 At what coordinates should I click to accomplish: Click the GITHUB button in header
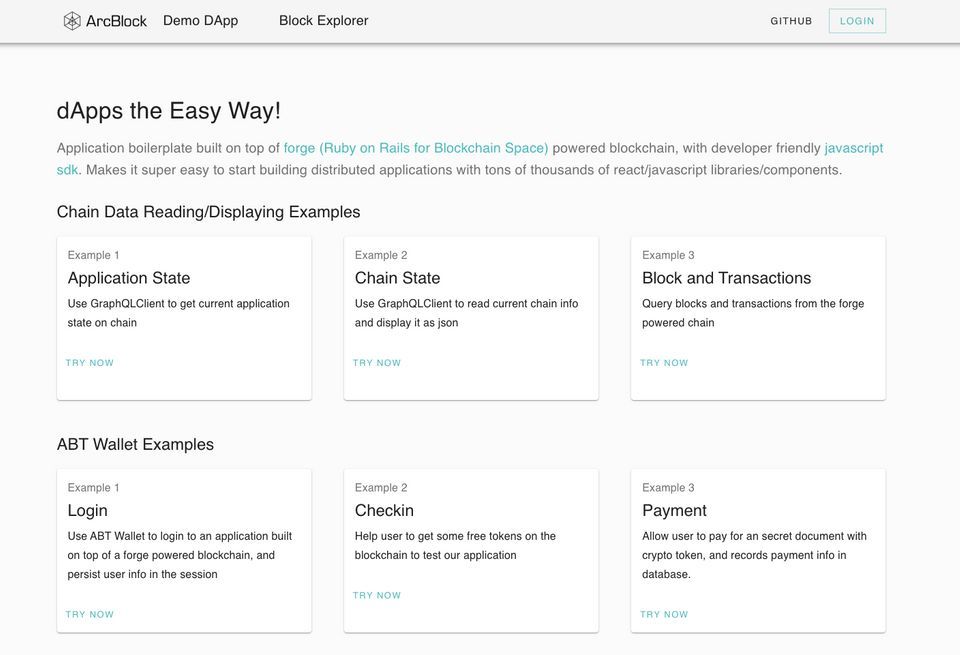pos(791,21)
